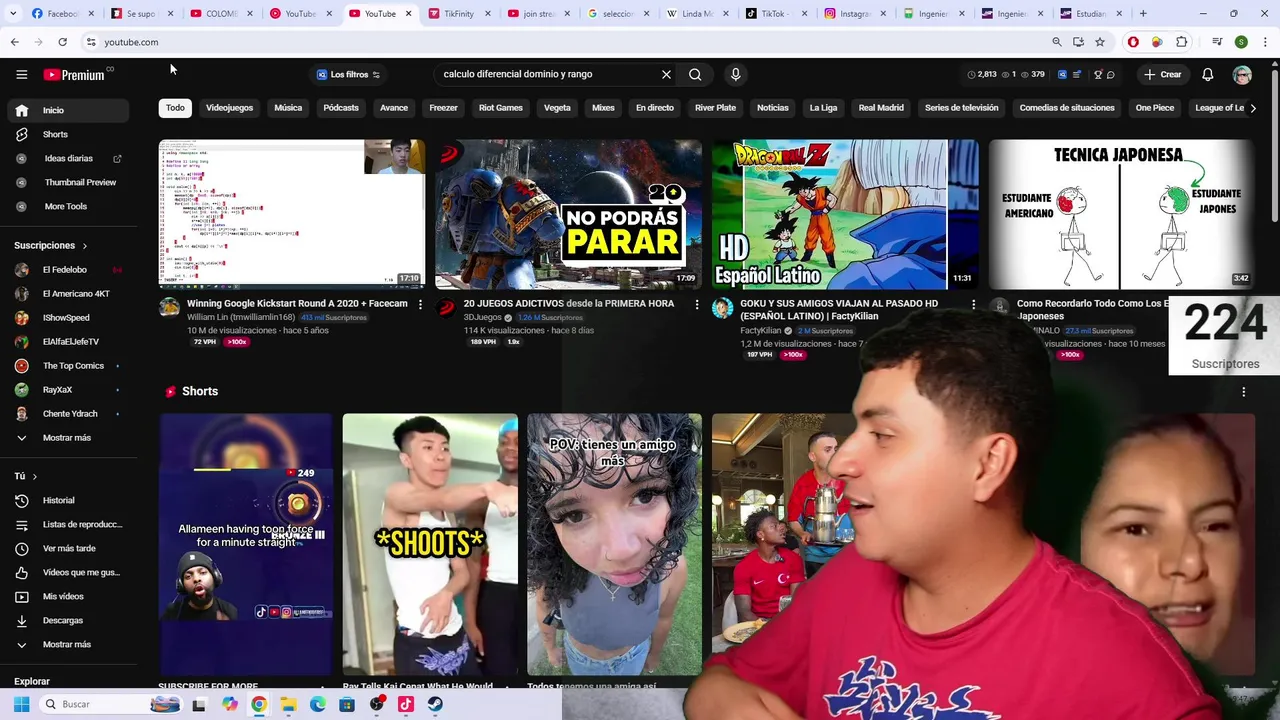This screenshot has height=720, width=1280.
Task: Select the Todo filter chip
Action: click(175, 108)
